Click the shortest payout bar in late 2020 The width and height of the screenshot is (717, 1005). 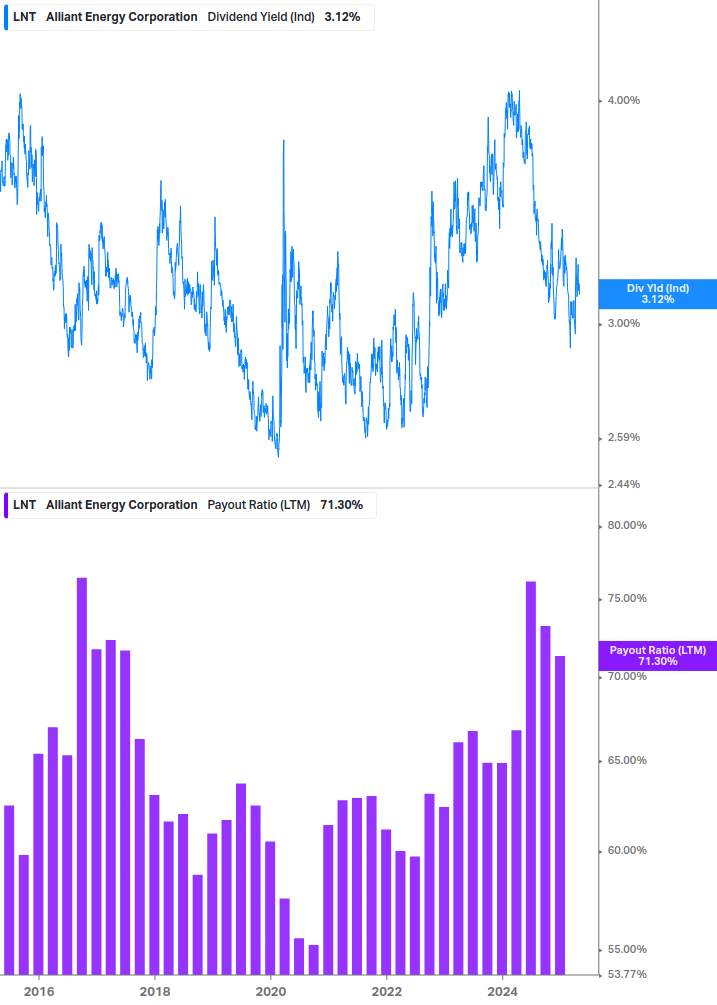313,959
